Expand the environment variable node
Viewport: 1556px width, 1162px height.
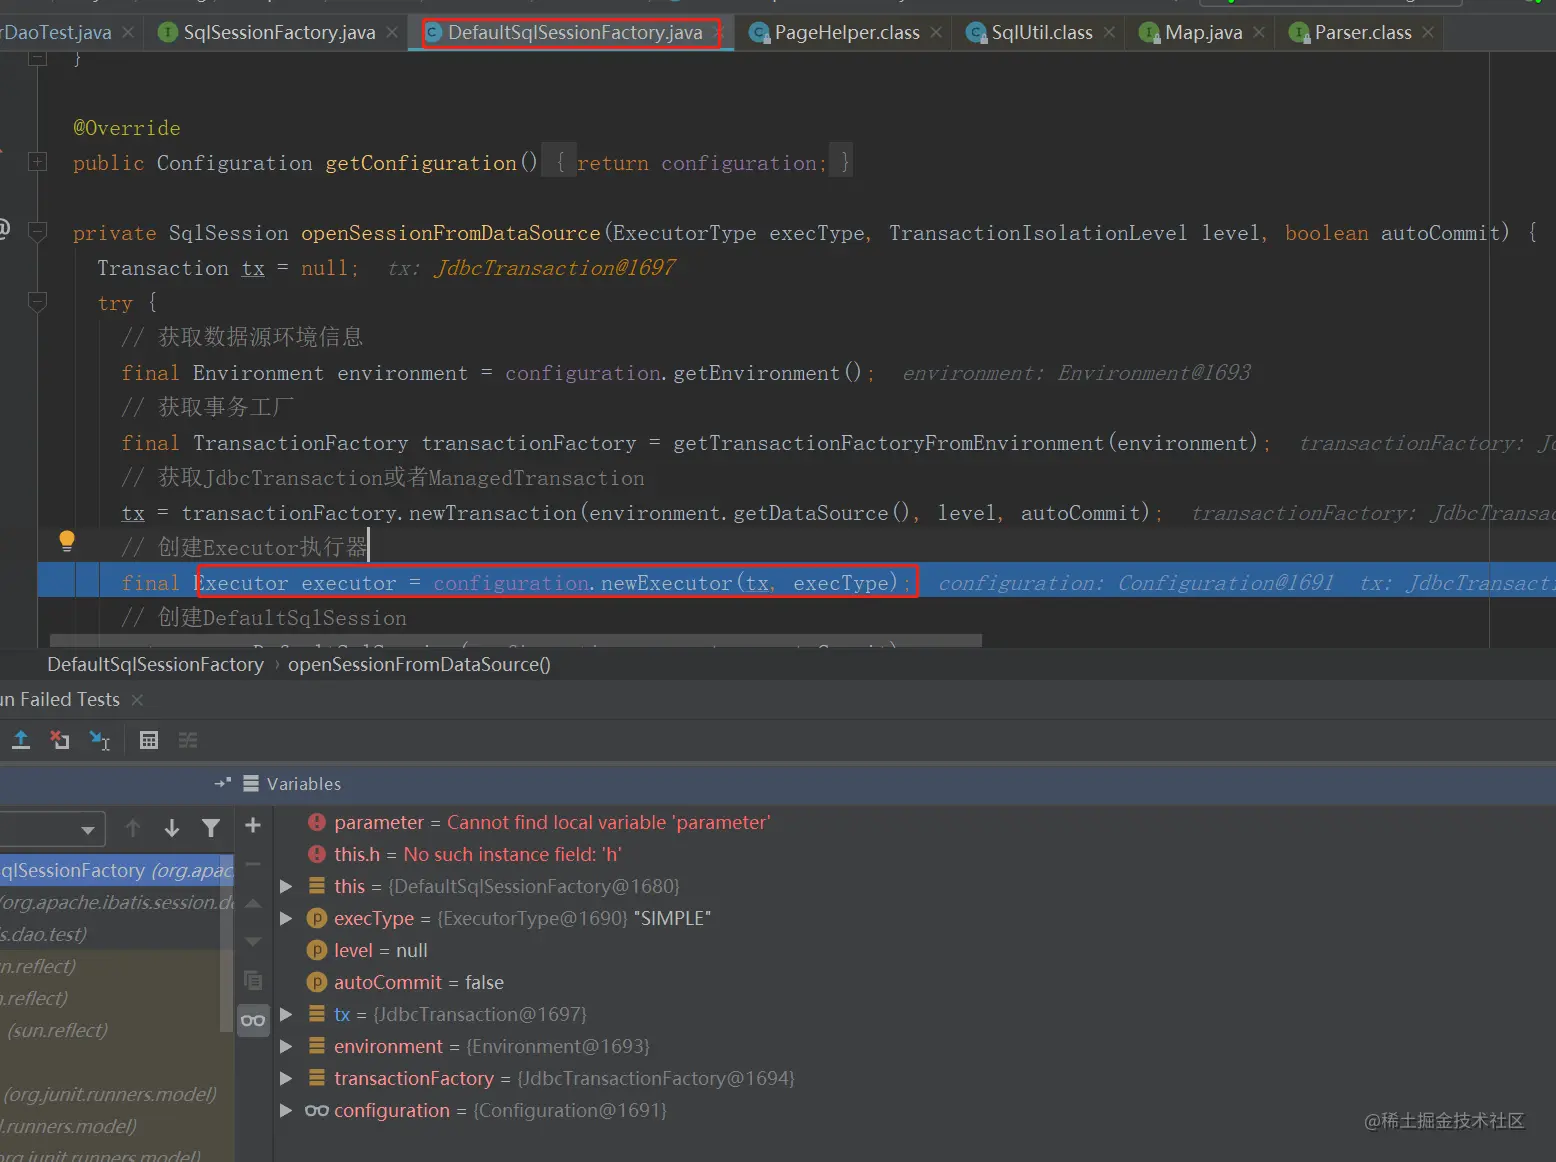286,1046
